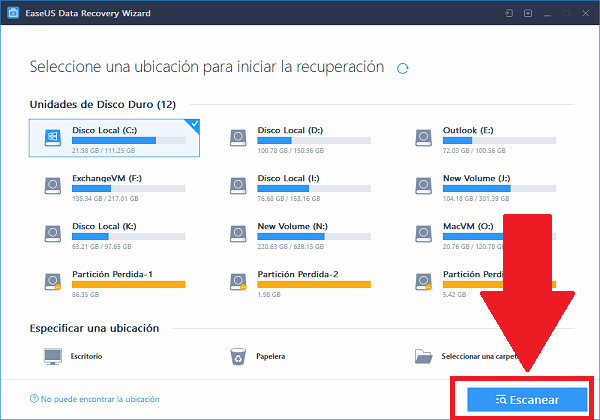Click the text "72.03 GB / 100.56 GB"
This screenshot has width=600, height=420.
coord(474,151)
